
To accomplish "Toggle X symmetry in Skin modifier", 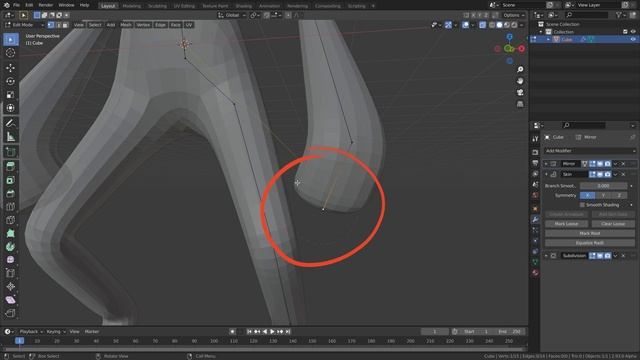I will (587, 196).
